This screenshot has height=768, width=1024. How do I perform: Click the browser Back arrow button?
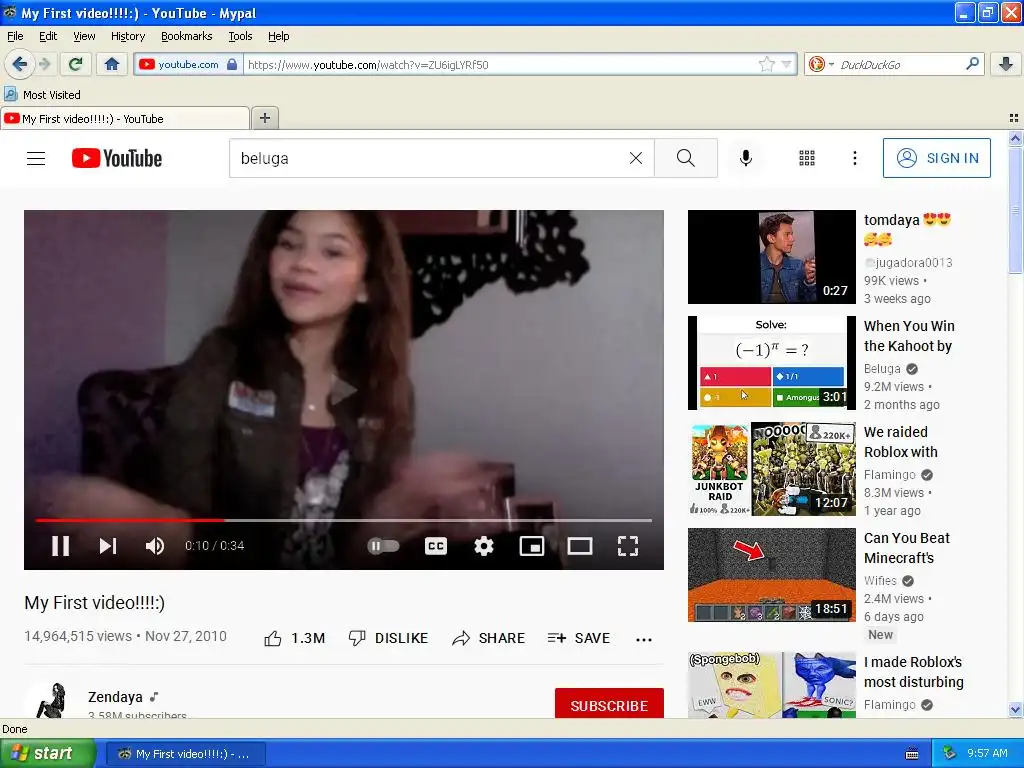click(19, 64)
